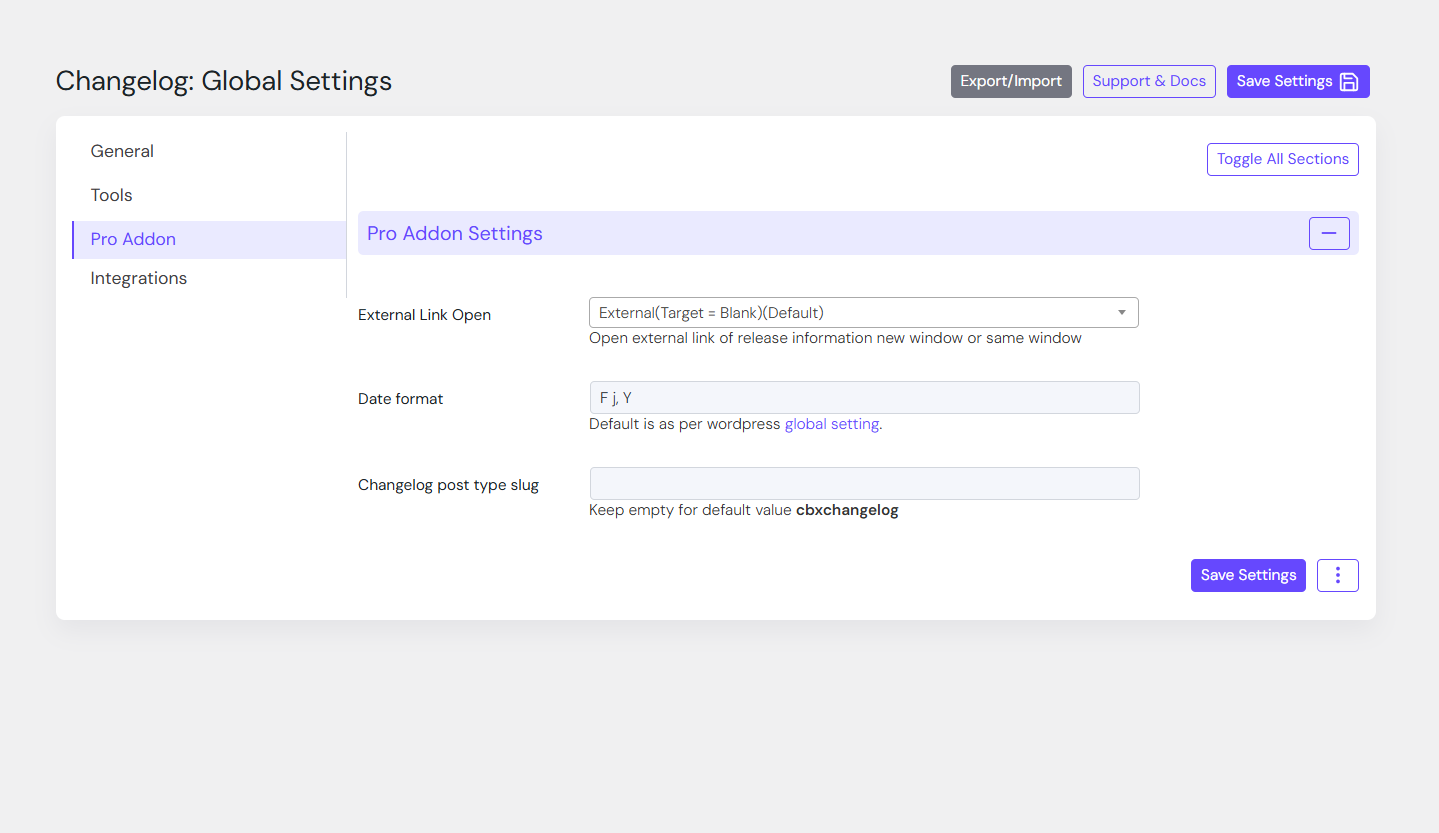This screenshot has width=1439, height=833.
Task: Open the External Link Open dropdown
Action: (x=864, y=313)
